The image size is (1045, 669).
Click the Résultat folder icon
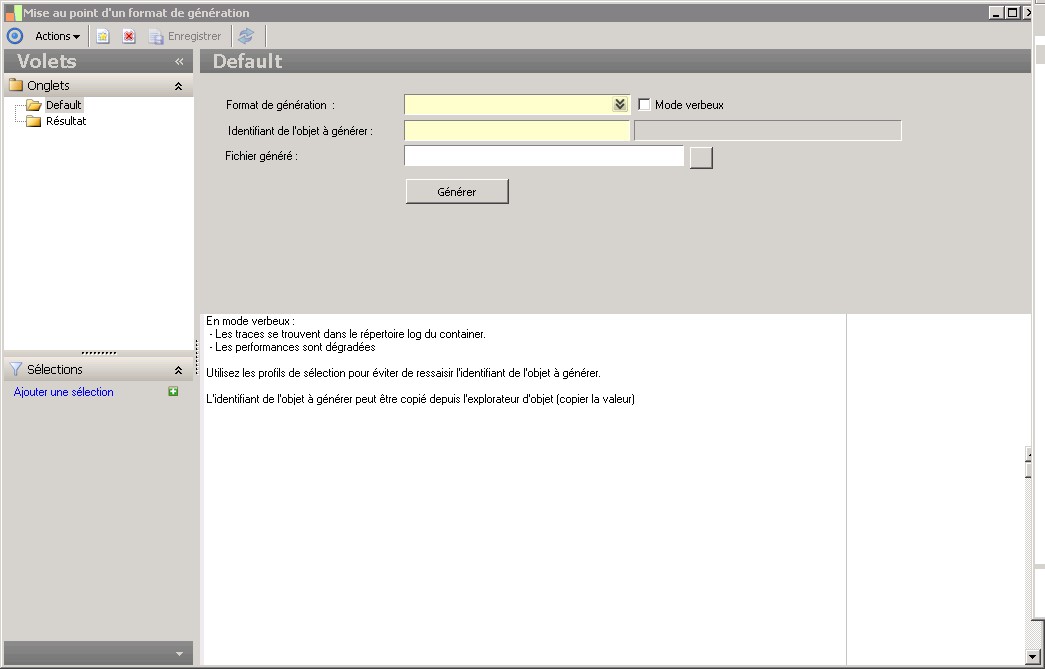[x=33, y=121]
